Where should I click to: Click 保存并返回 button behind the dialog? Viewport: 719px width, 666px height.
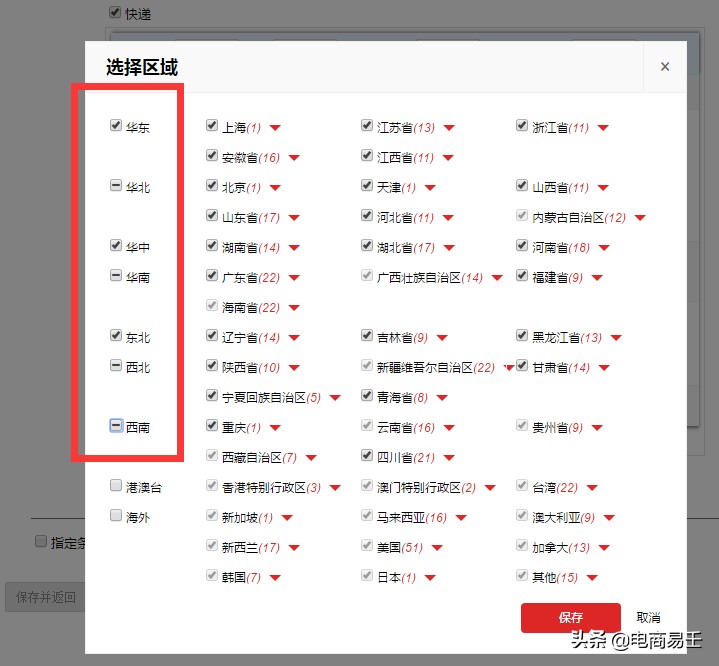coord(45,597)
